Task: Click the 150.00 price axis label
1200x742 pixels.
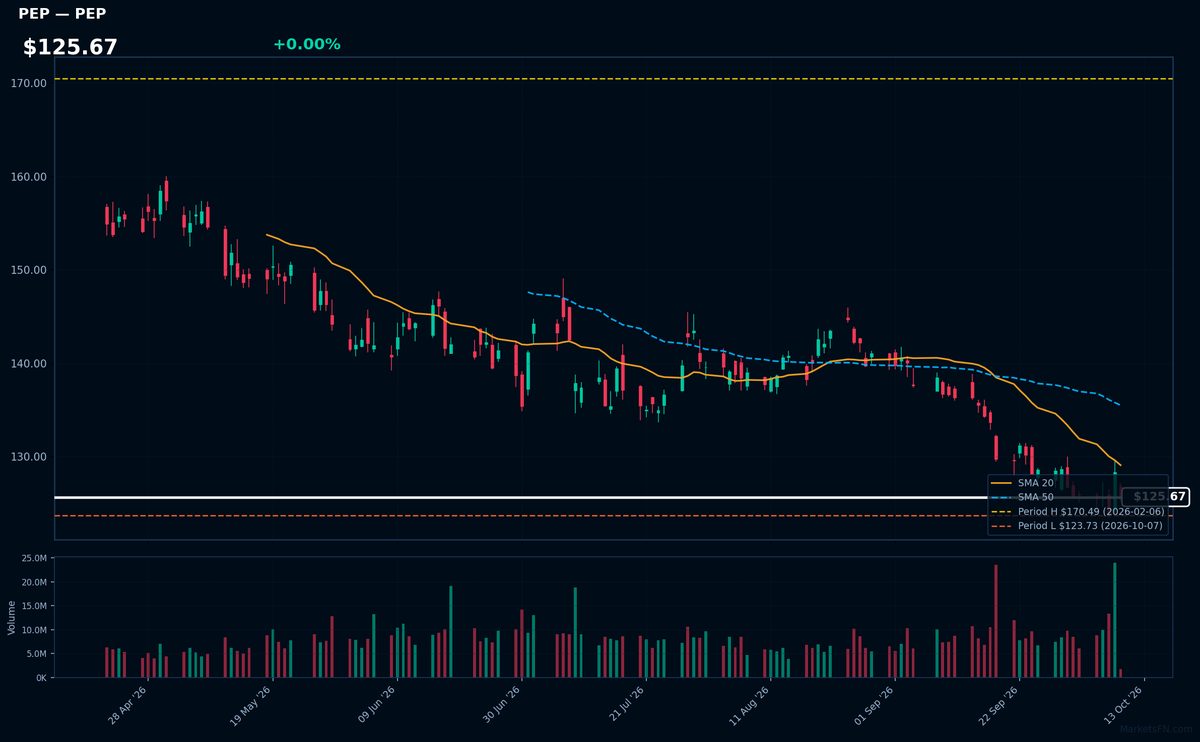Action: 30,270
